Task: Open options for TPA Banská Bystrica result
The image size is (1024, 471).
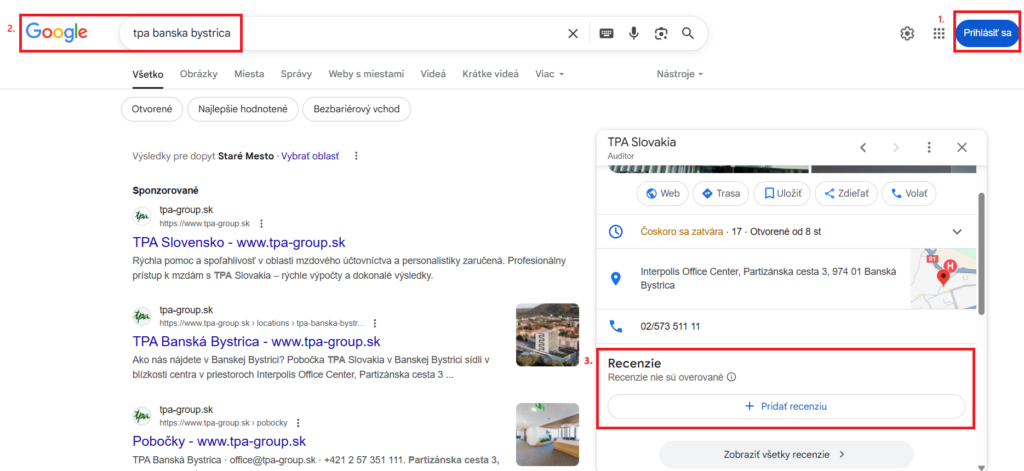Action: point(375,323)
